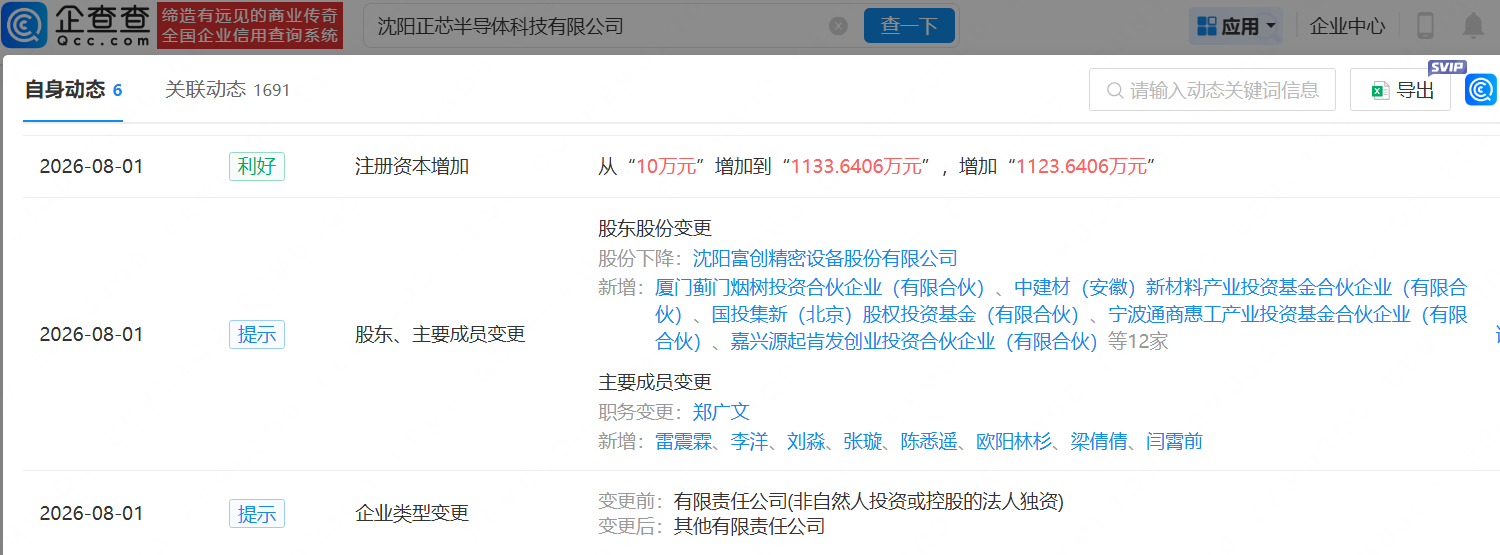The image size is (1500, 555).
Task: Switch to the 自身动态 tab
Action: point(73,90)
